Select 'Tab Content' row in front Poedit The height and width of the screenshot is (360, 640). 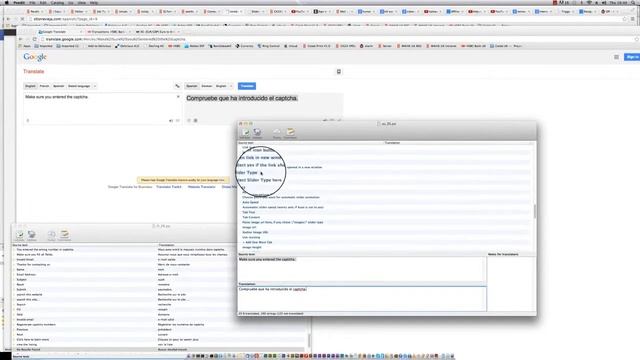pyautogui.click(x=384, y=217)
